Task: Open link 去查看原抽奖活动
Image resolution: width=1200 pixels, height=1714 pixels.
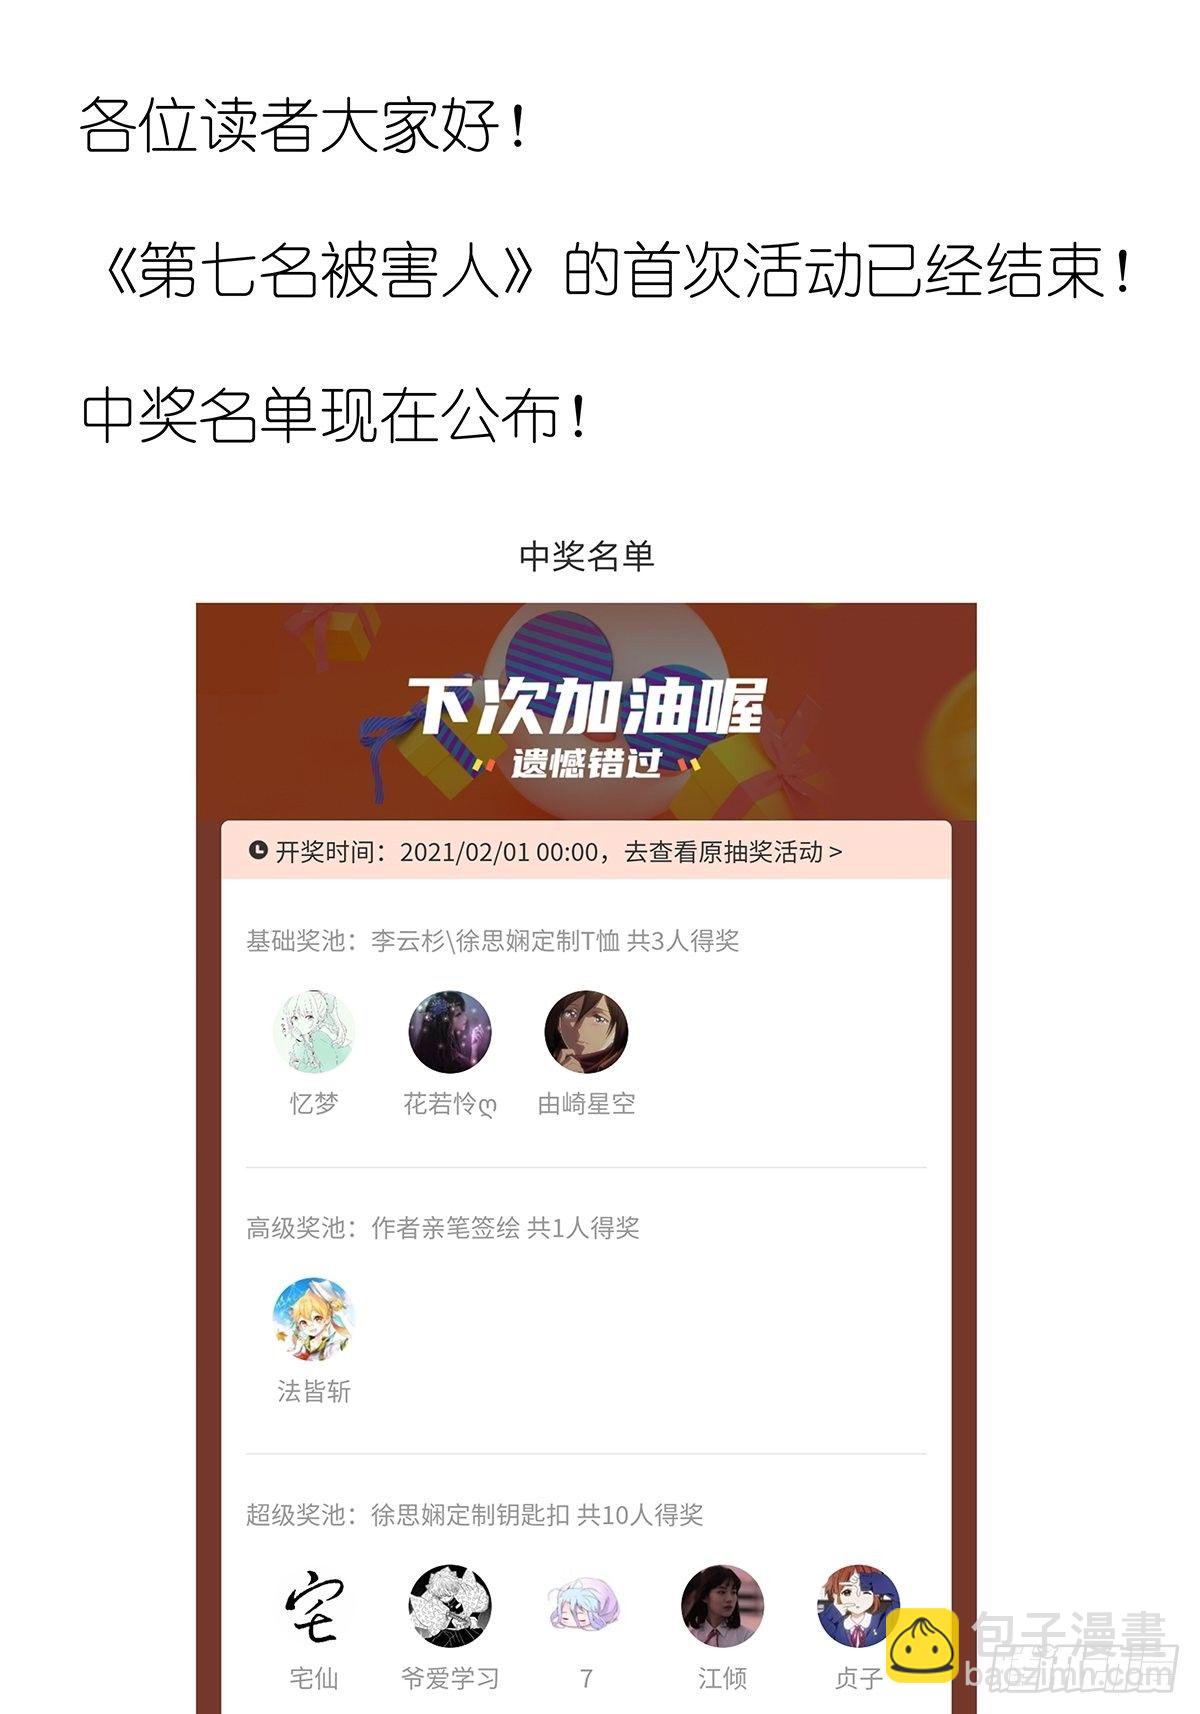Action: click(733, 852)
